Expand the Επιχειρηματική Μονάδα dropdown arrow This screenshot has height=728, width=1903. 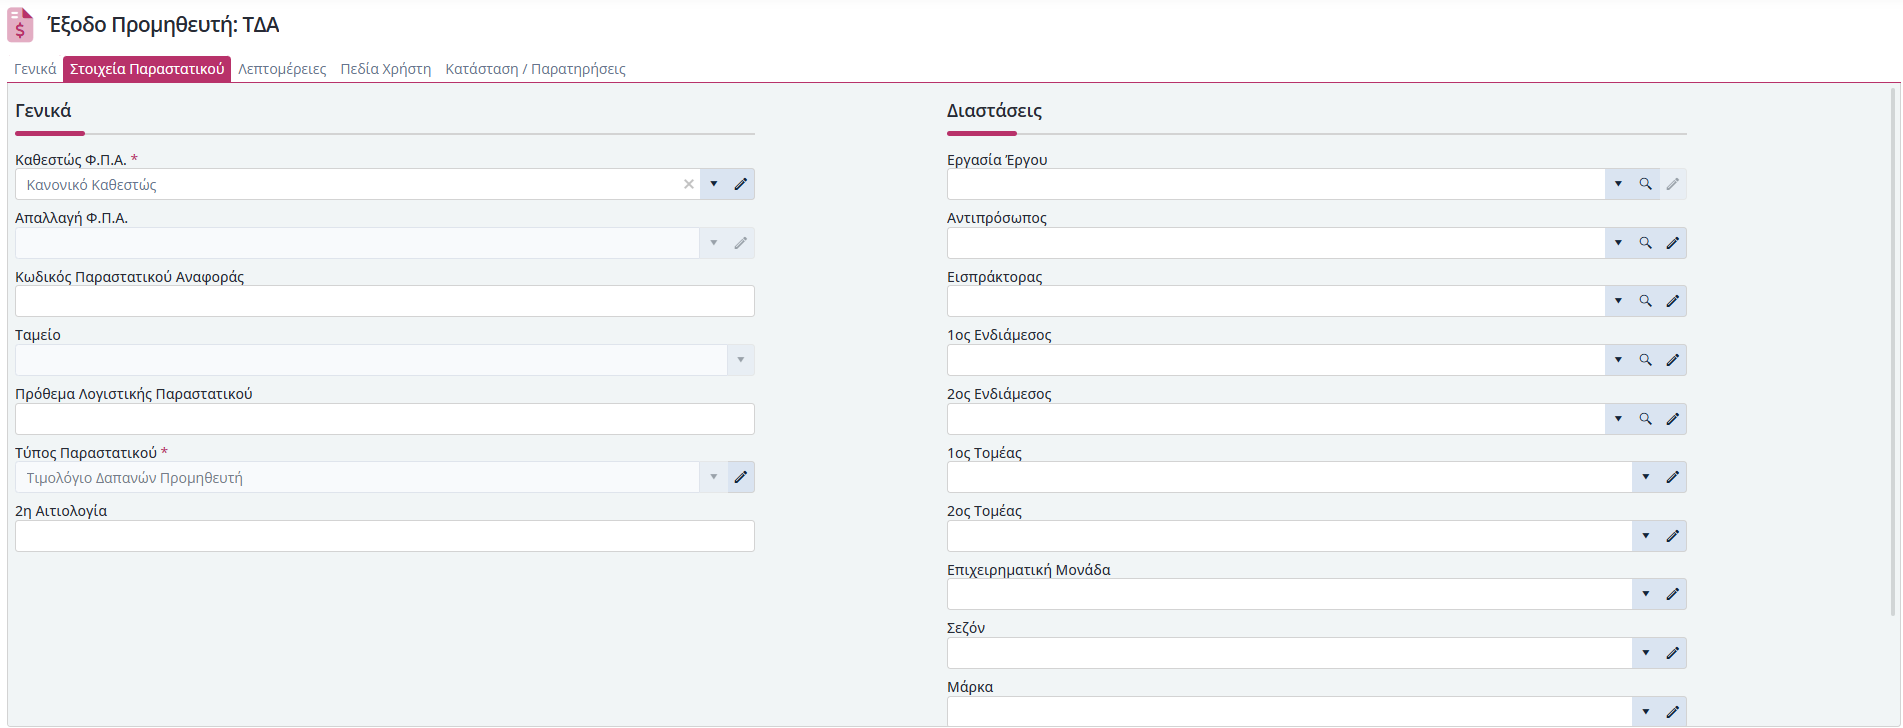[1646, 594]
